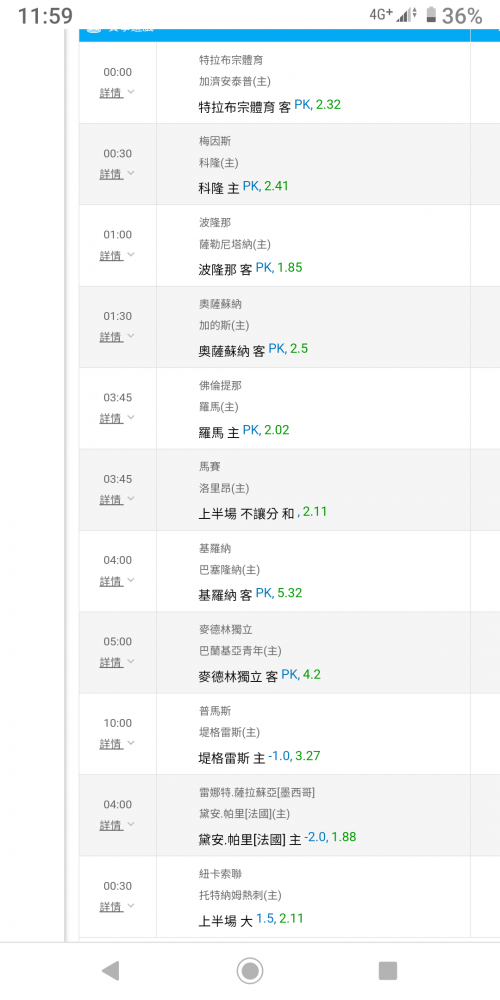The height and width of the screenshot is (1000, 500).
Task: Open 詳情 link for 01:30 奧薩蘇納 match
Action: (110, 337)
